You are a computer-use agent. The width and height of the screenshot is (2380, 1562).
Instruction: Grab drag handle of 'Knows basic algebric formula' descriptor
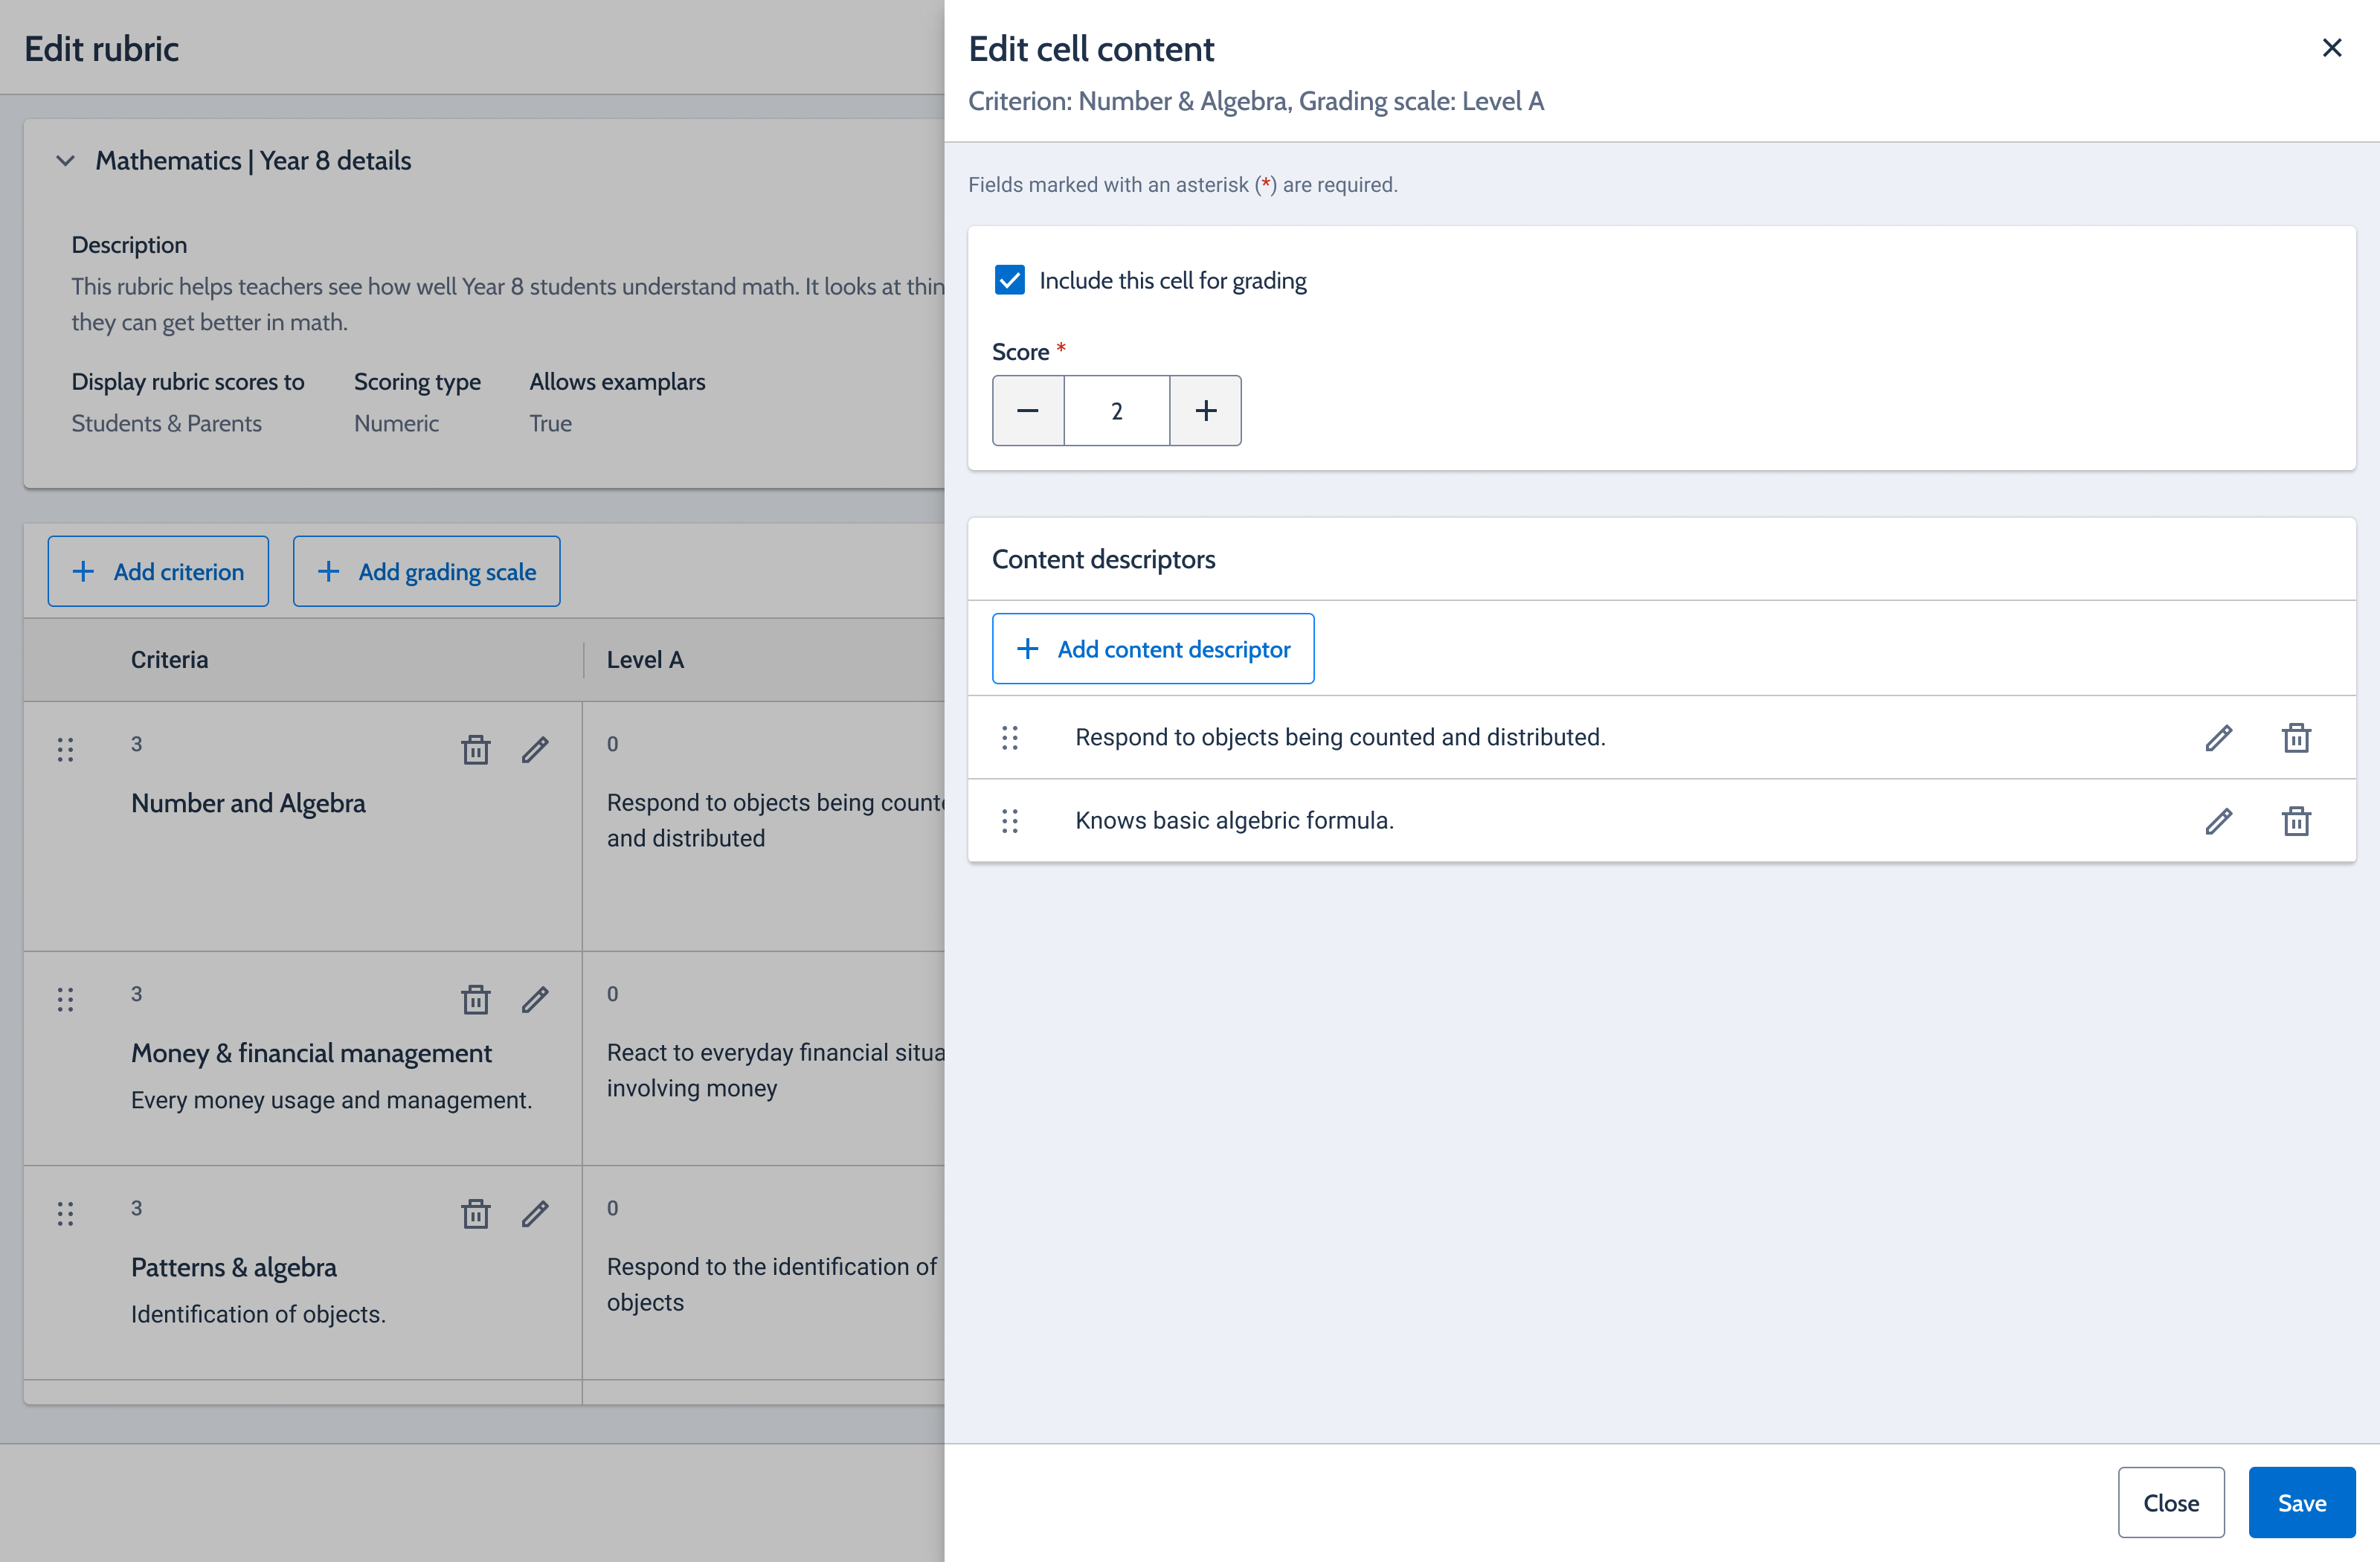(1010, 821)
